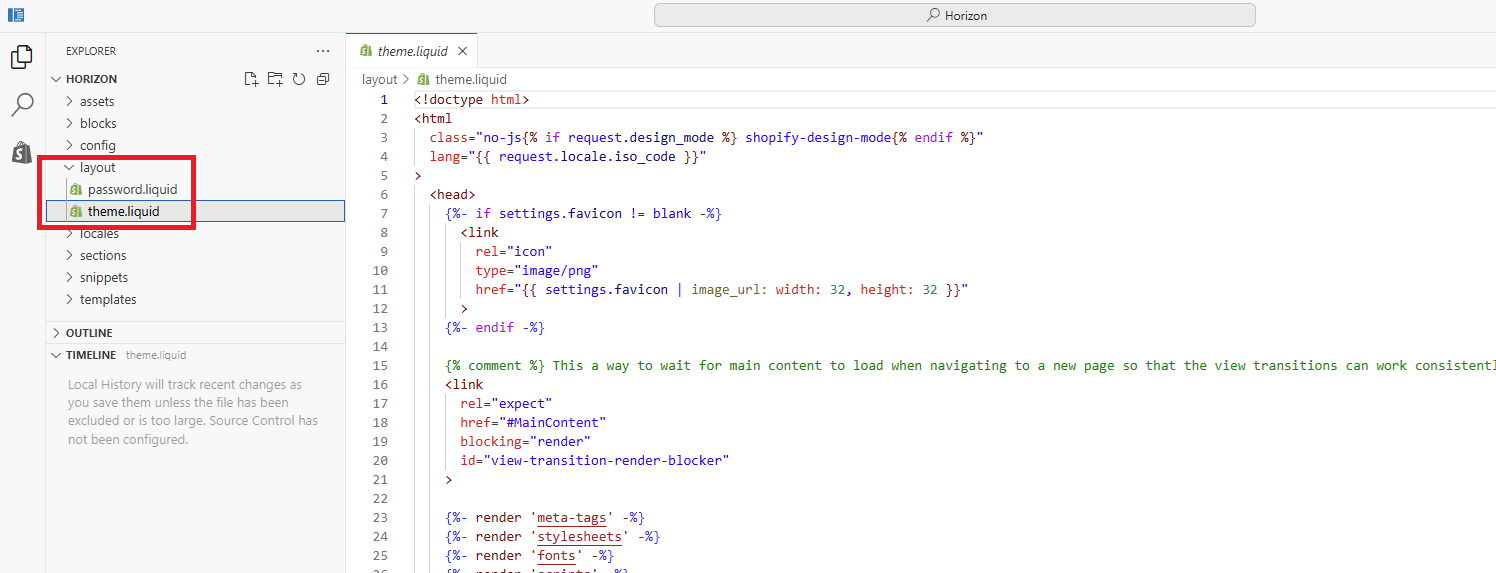Open the Search view in activity bar
This screenshot has height=573, width=1496.
click(22, 104)
